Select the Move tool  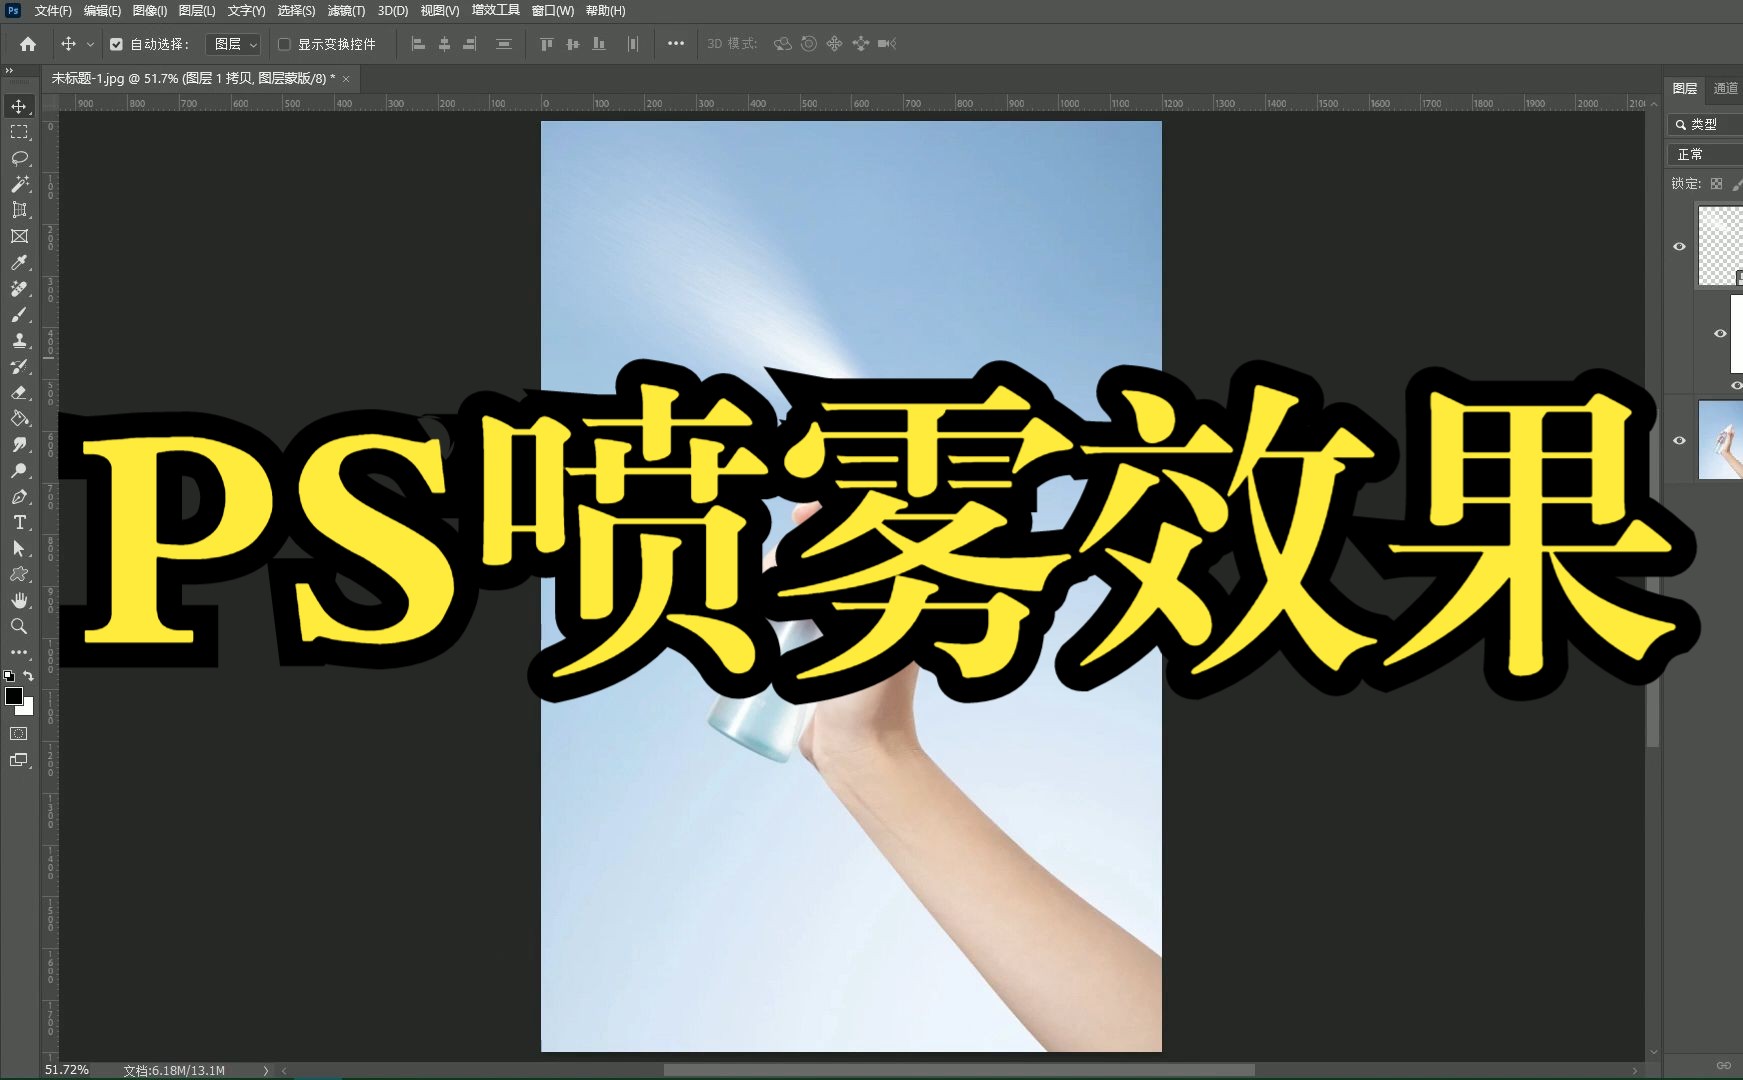coord(19,105)
